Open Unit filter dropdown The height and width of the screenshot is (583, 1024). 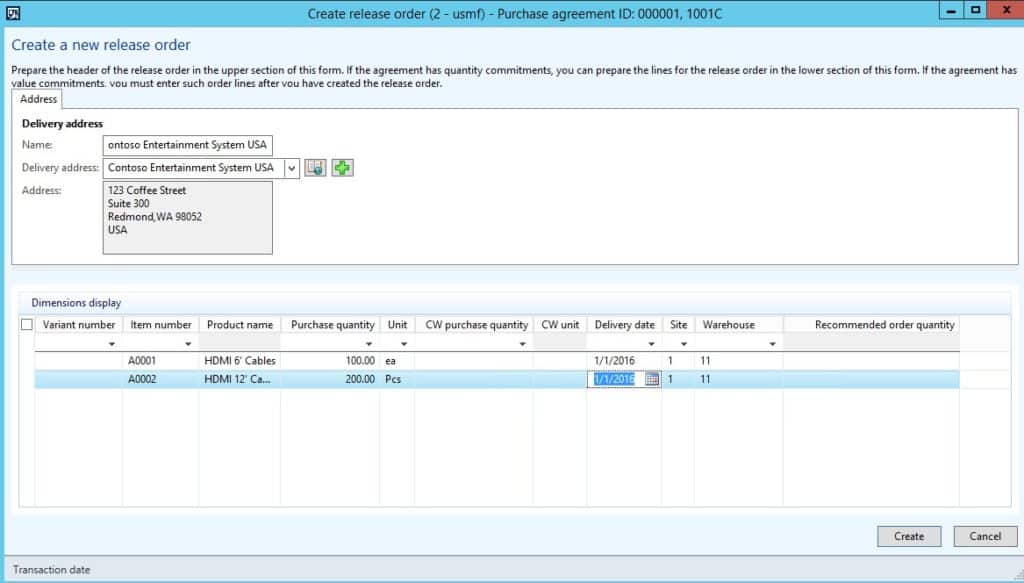(404, 343)
